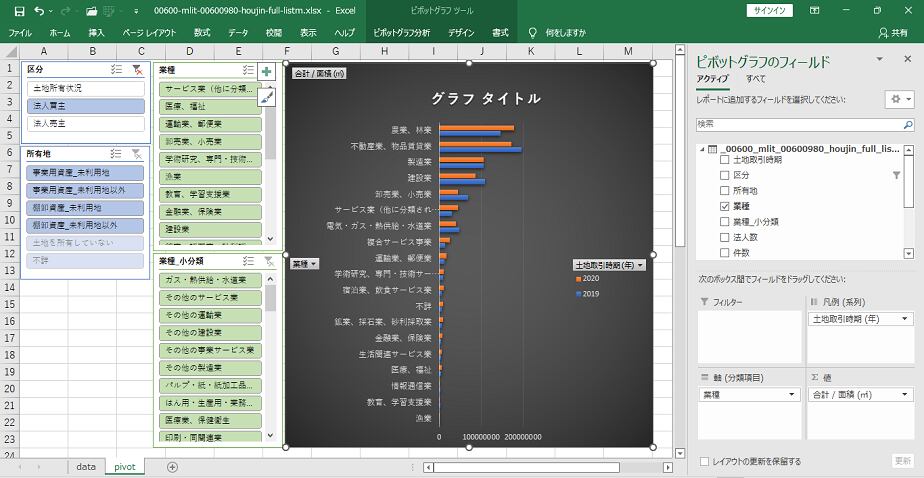Open the chart styles paintbrush button
Screen dimensions: 924x478
pos(266,96)
